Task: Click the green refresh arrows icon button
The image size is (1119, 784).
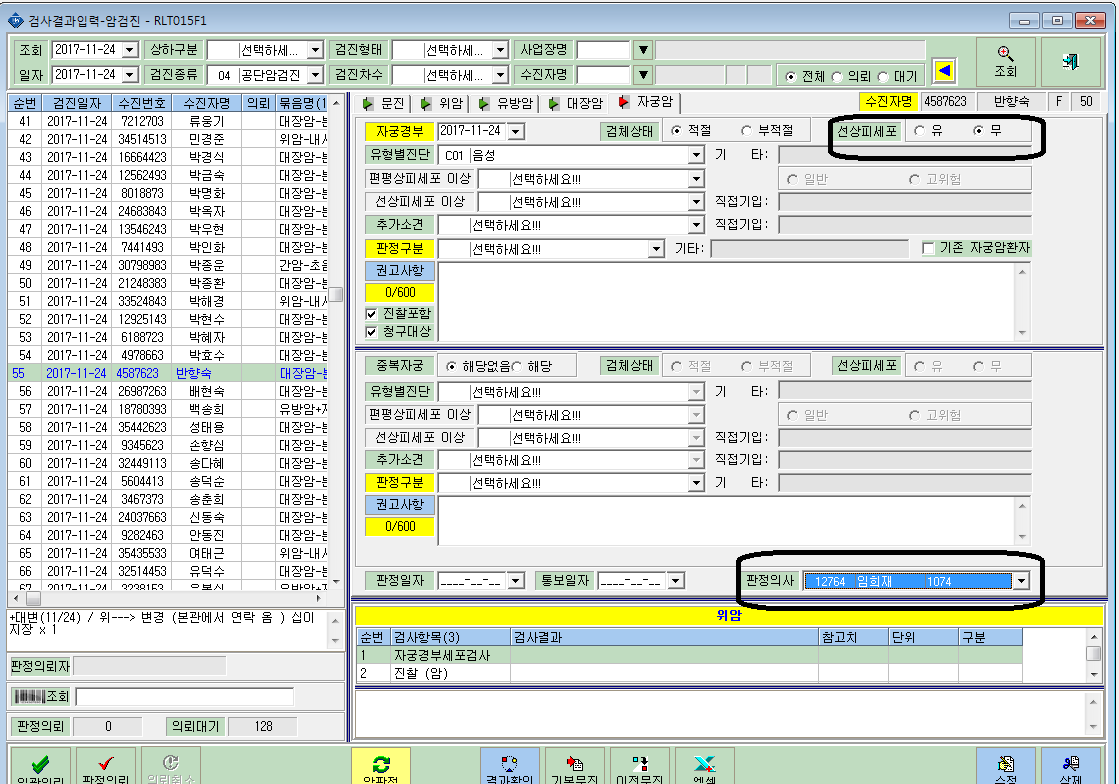Action: (x=380, y=768)
